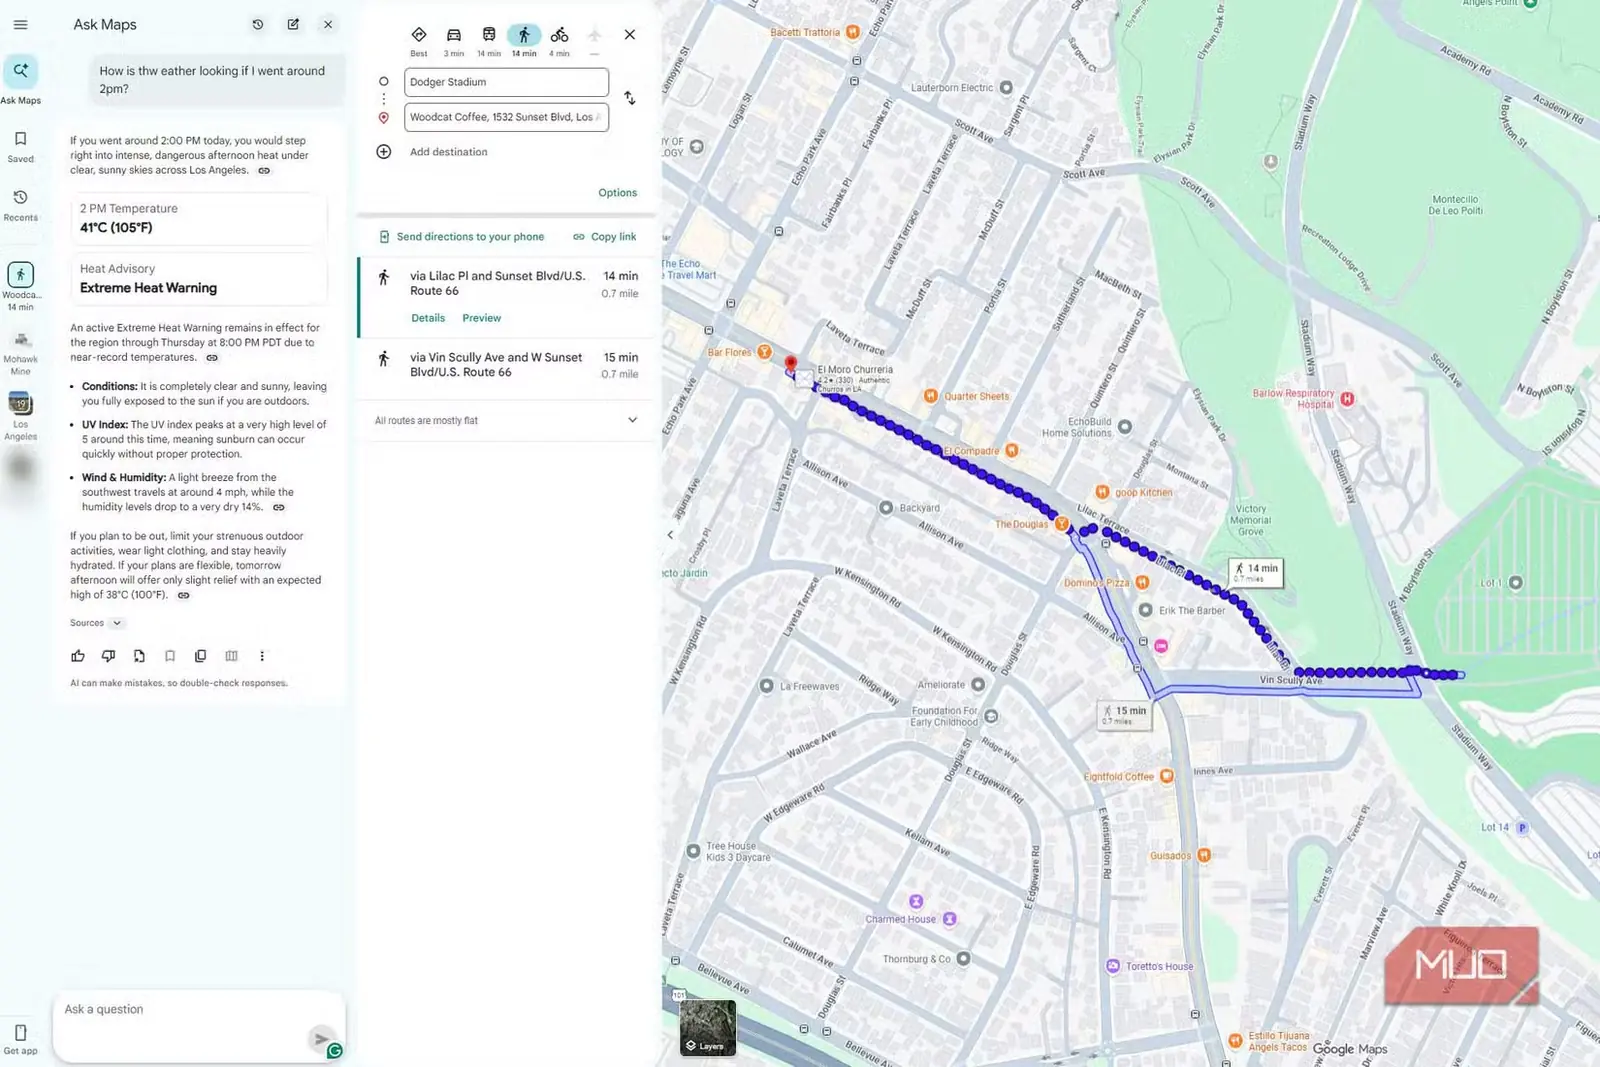Image resolution: width=1600 pixels, height=1067 pixels.
Task: Close the directions panel
Action: coord(630,35)
